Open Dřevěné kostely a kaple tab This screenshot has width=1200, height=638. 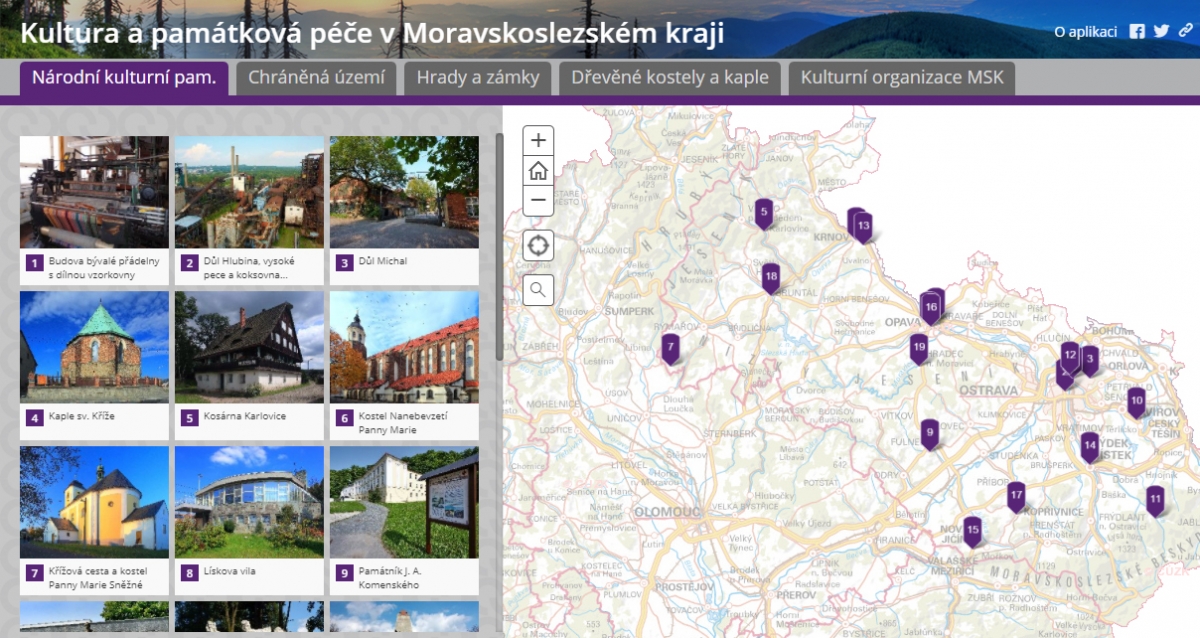670,78
